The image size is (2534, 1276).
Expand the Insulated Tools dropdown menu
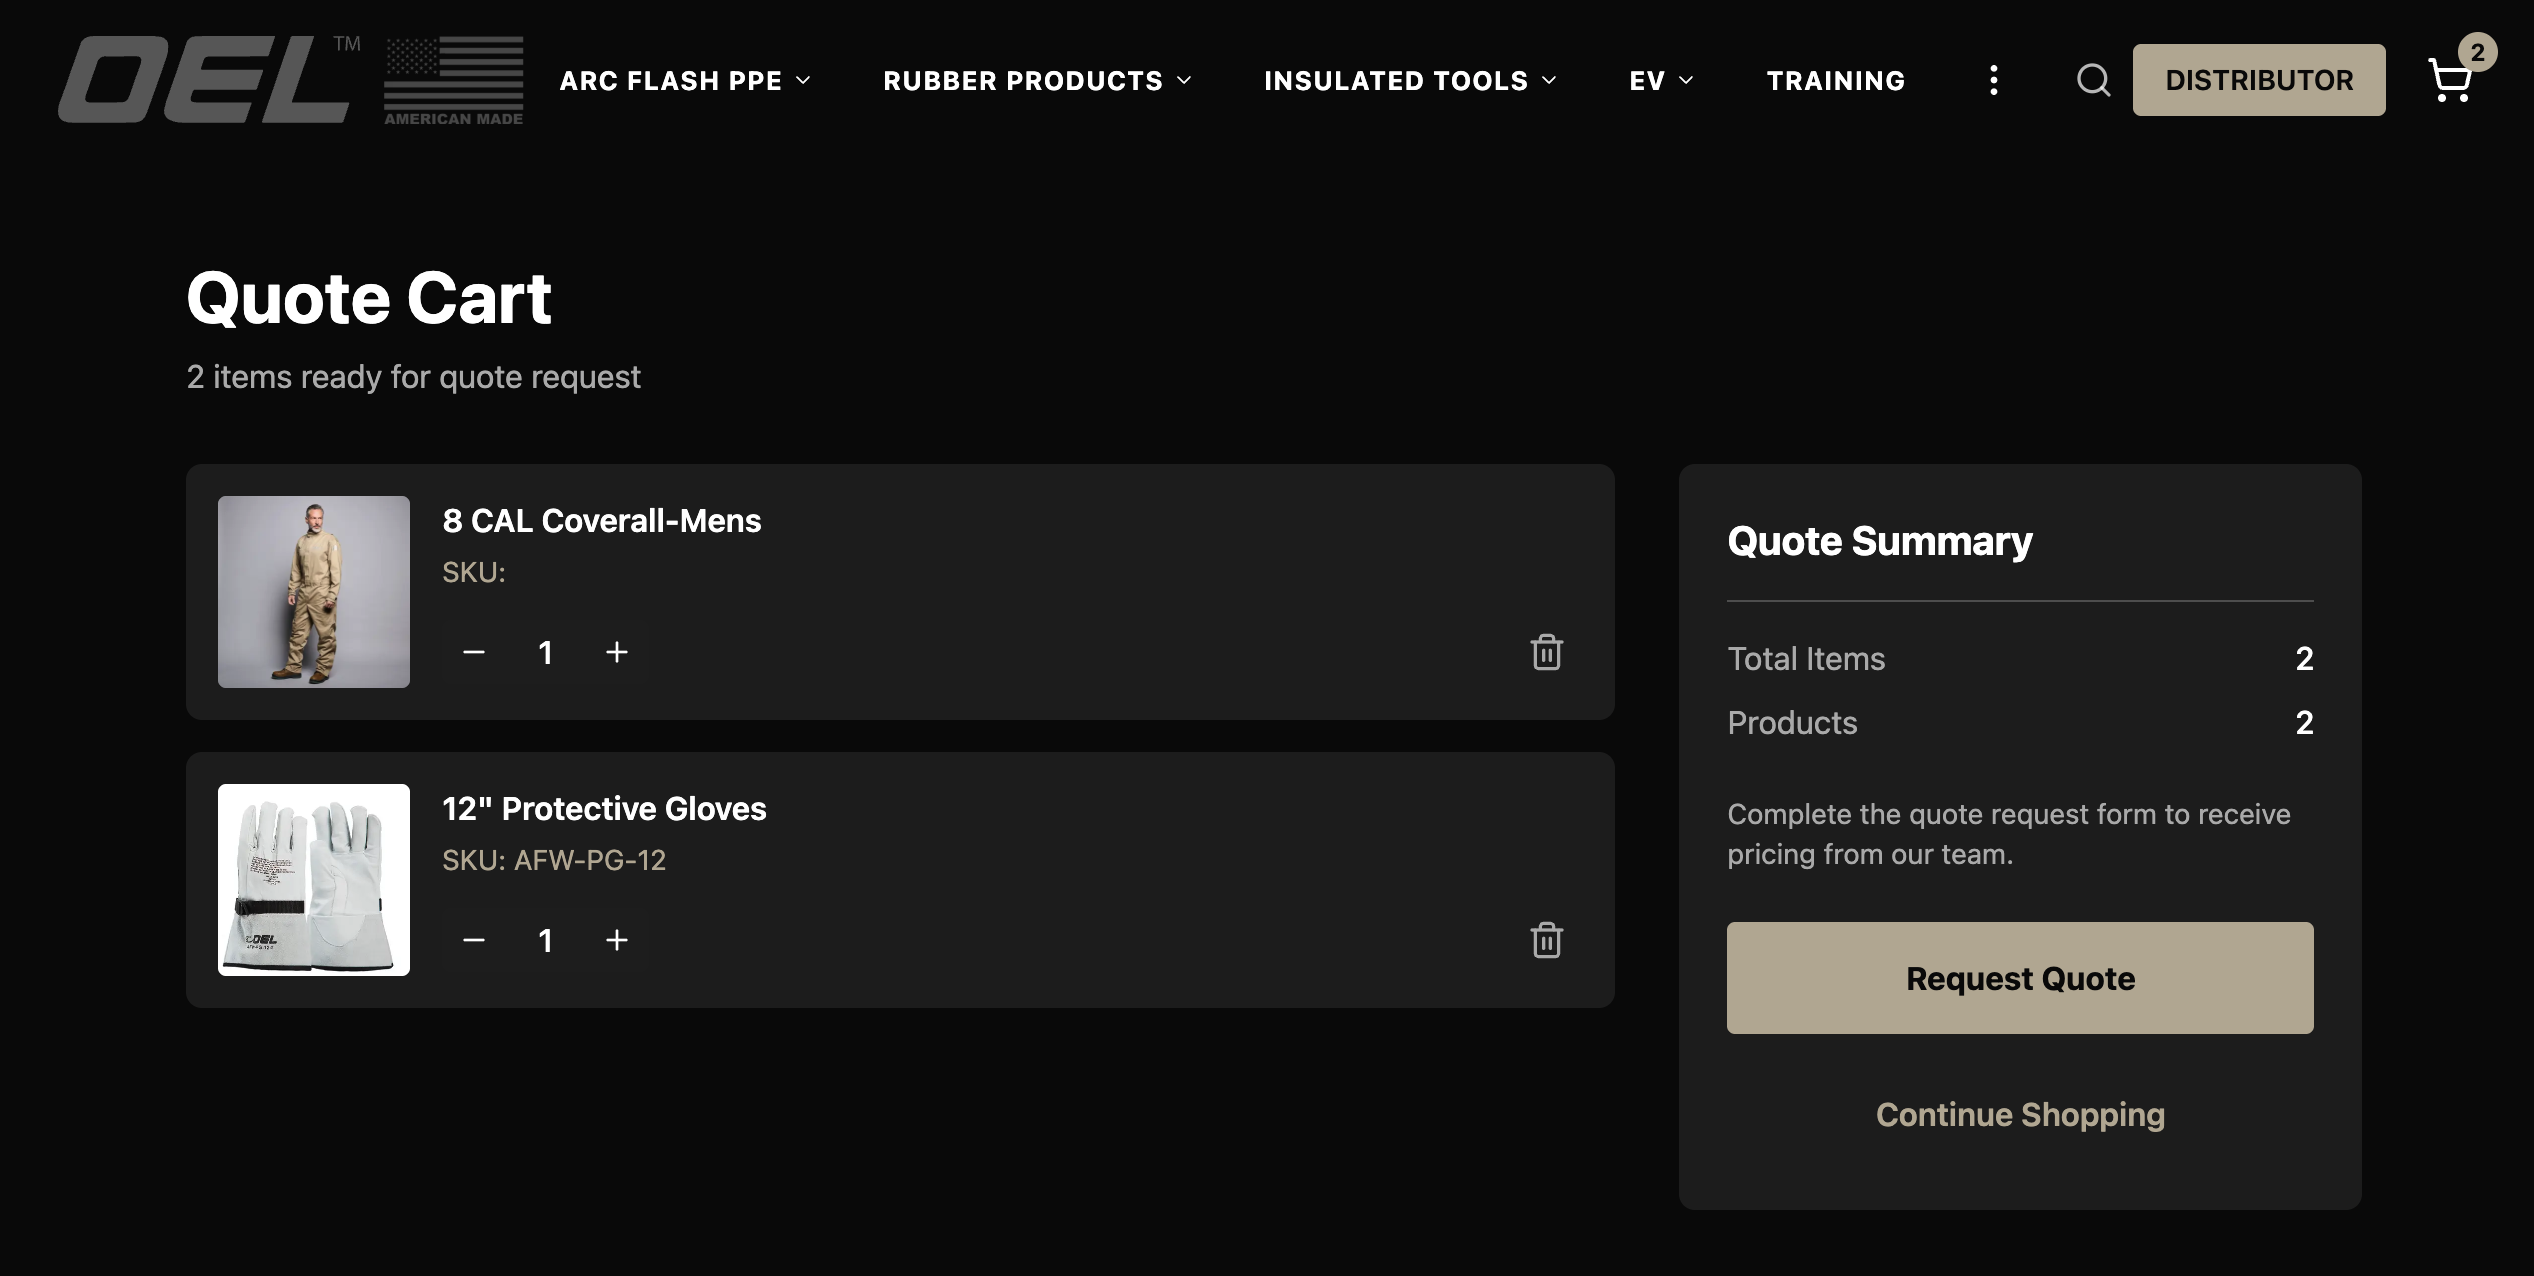[x=1411, y=80]
